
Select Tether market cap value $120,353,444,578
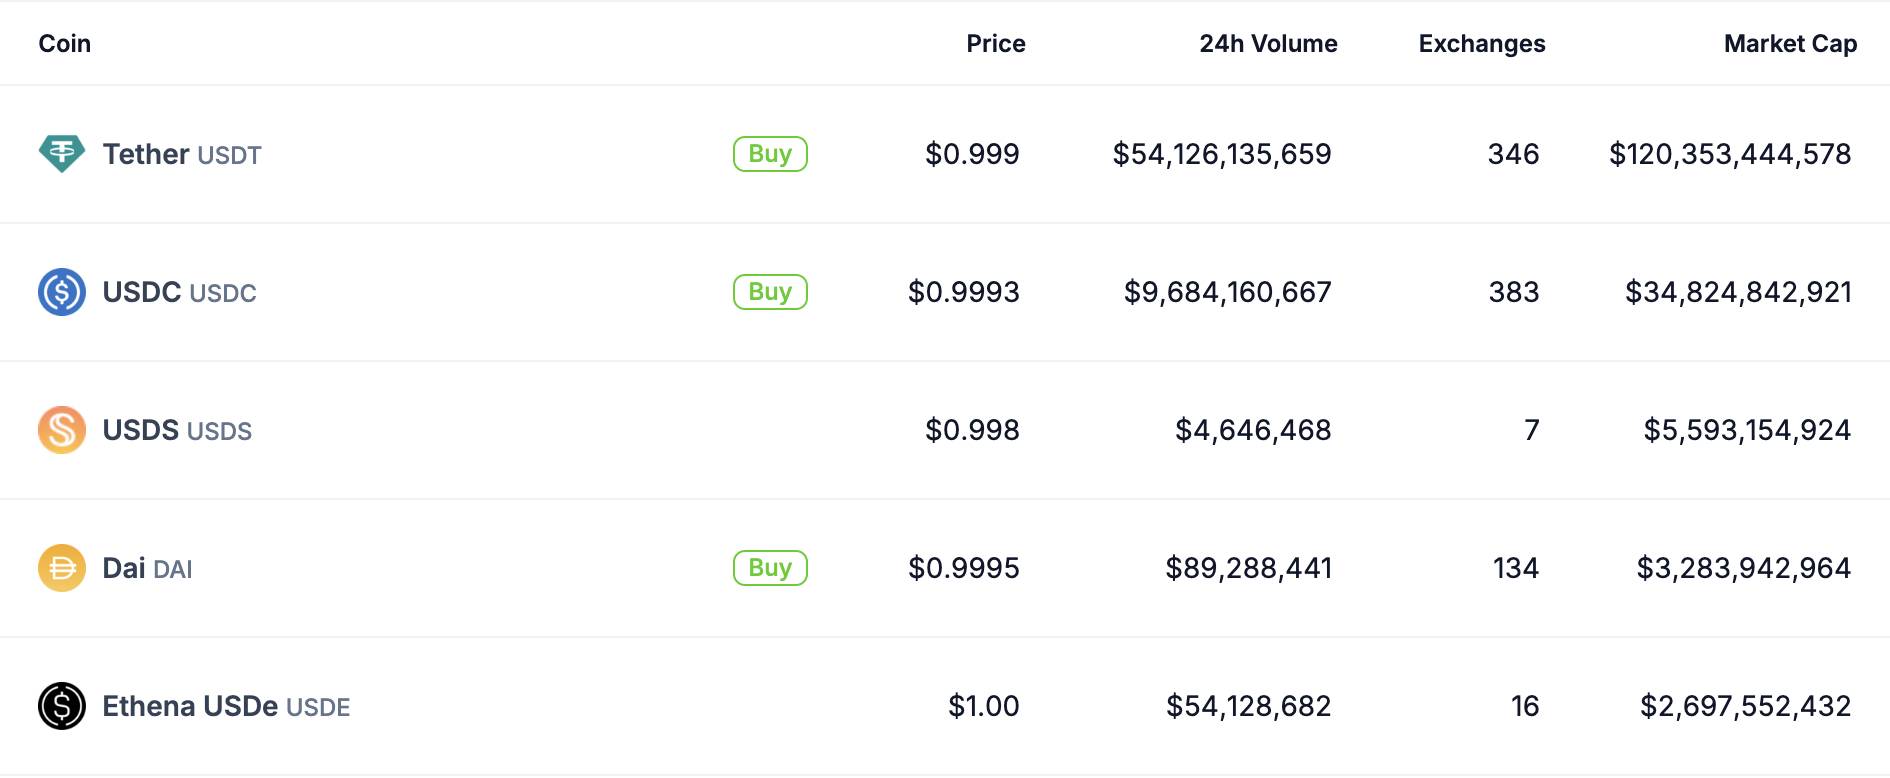[1730, 154]
